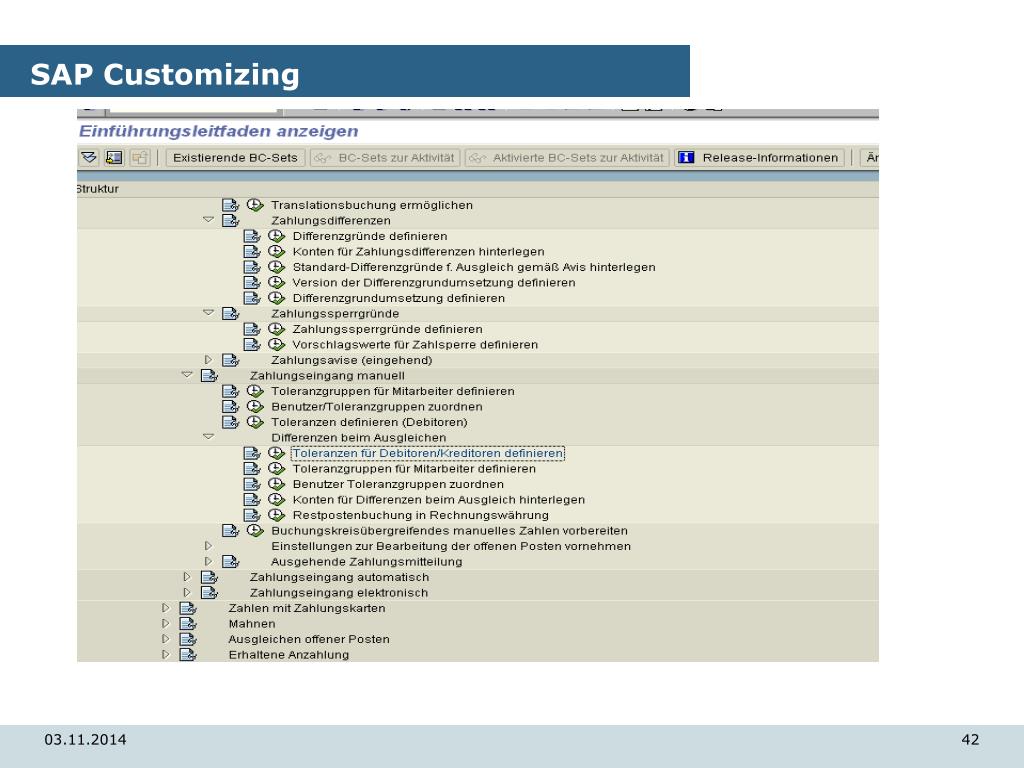This screenshot has width=1024, height=768.
Task: Expand Zahlen mit Zahlungskarten node
Action: click(x=165, y=608)
